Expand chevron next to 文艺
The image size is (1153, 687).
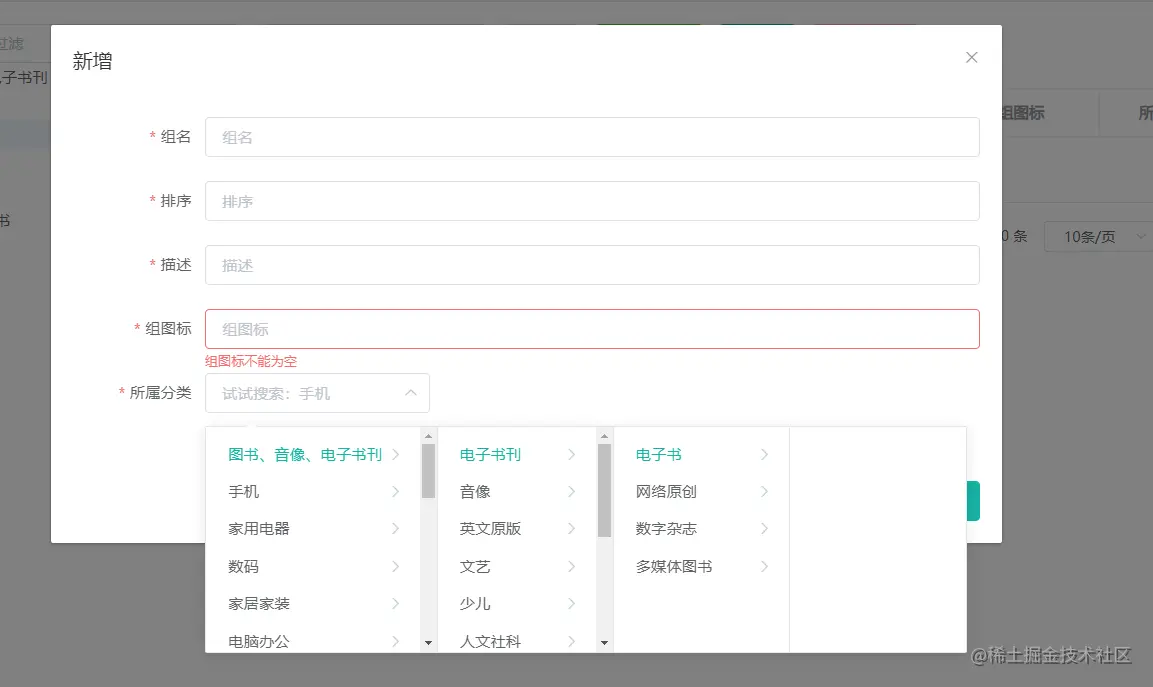pyautogui.click(x=571, y=566)
